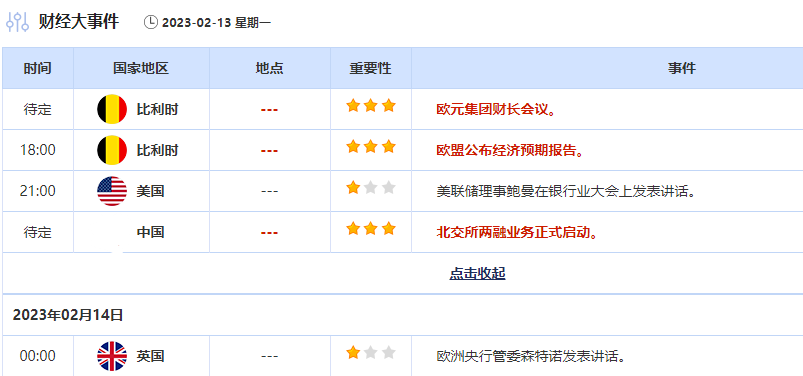The image size is (803, 376).
Task: Click the clock icon next to the date
Action: [x=151, y=22]
